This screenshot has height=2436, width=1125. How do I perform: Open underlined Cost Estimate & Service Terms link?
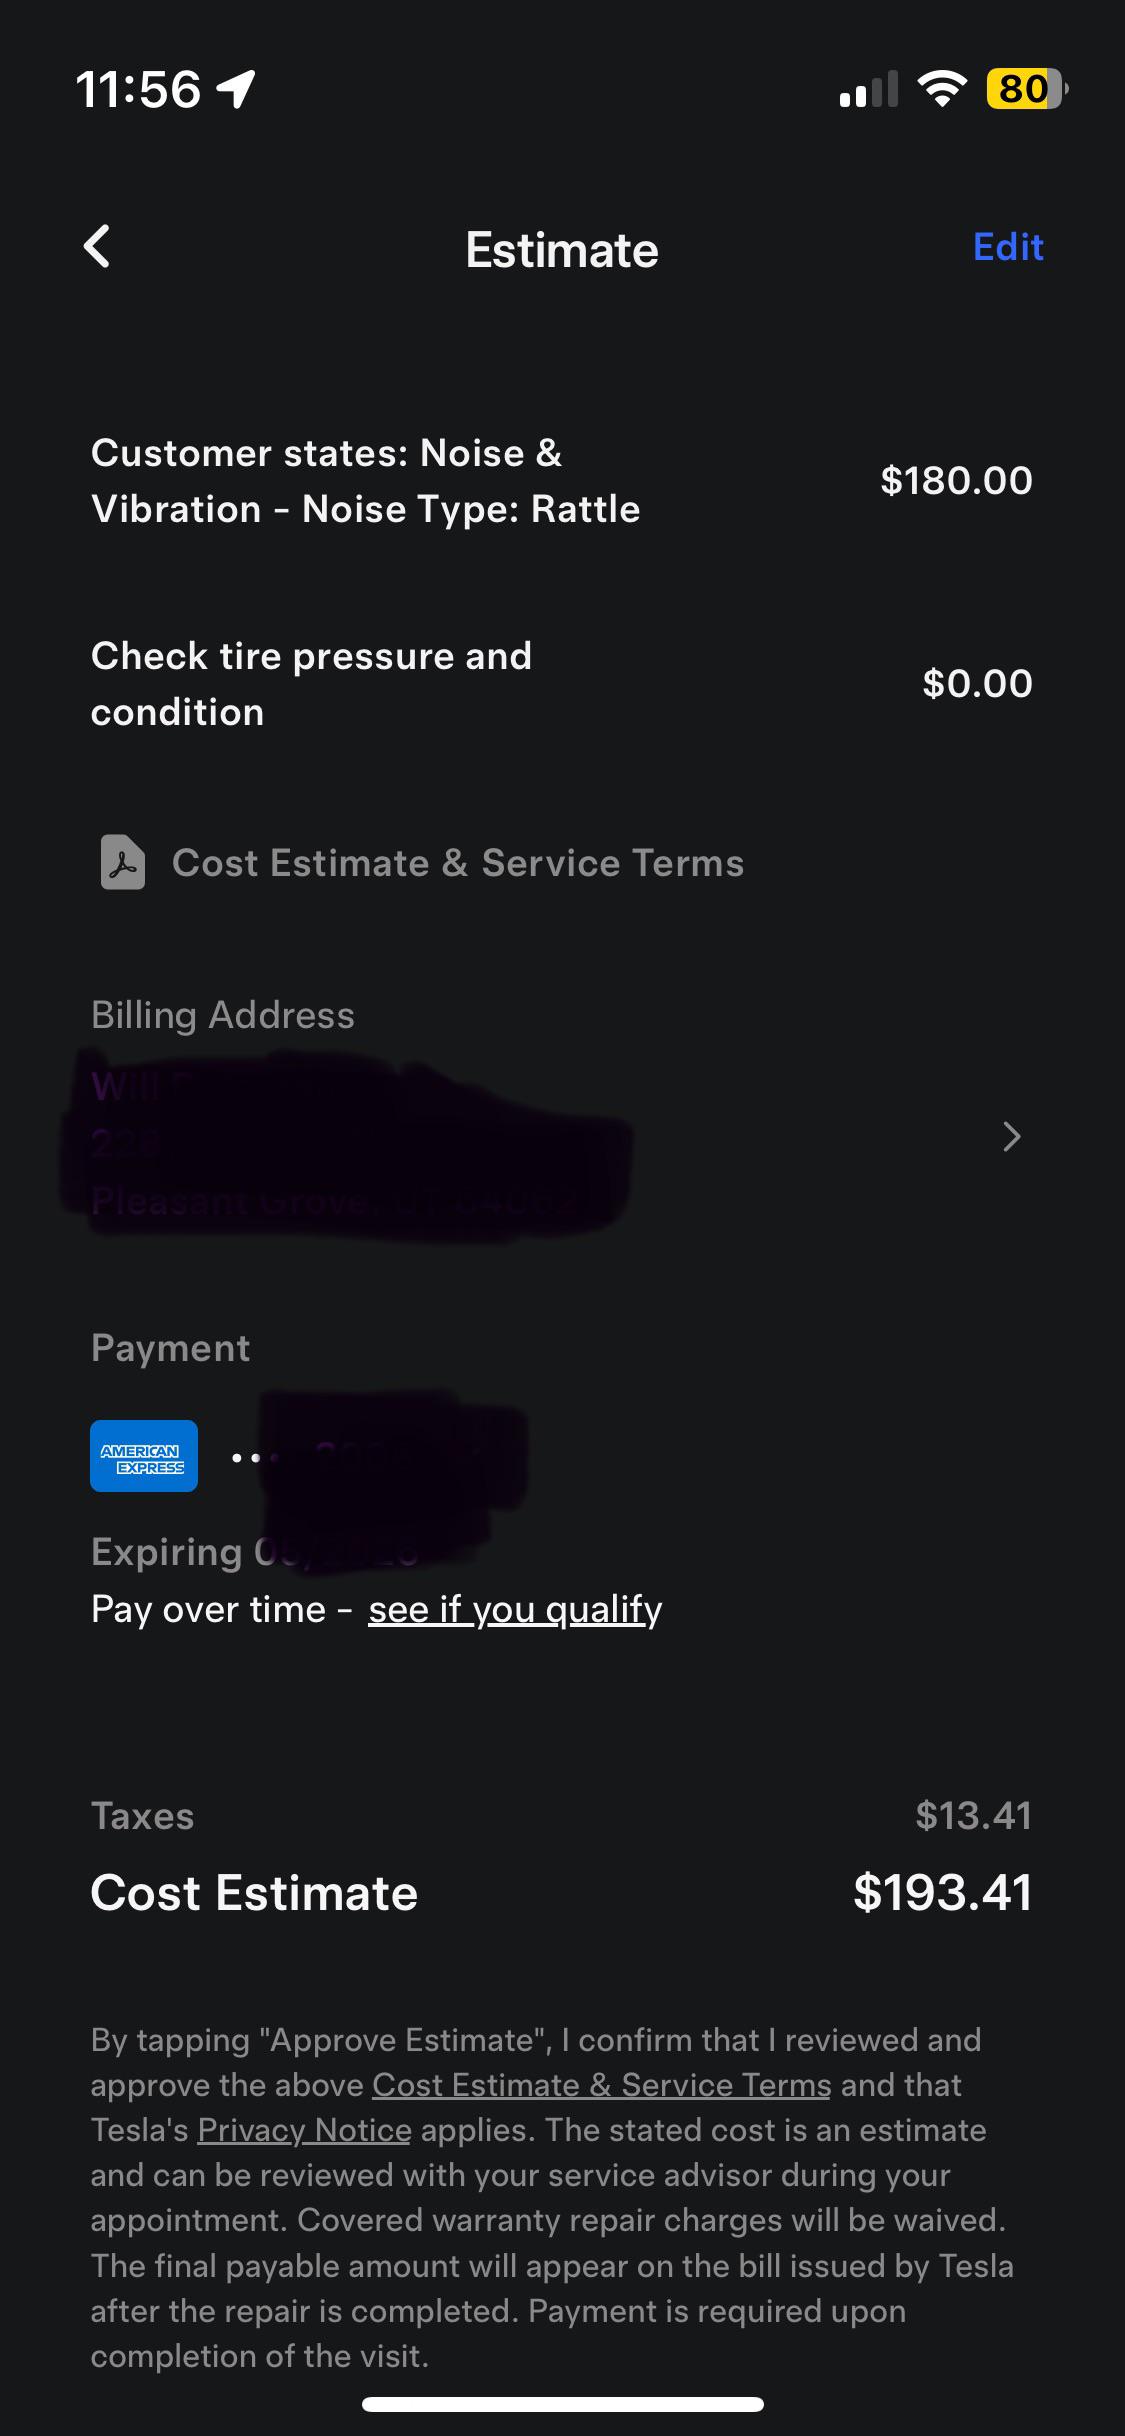(601, 2085)
